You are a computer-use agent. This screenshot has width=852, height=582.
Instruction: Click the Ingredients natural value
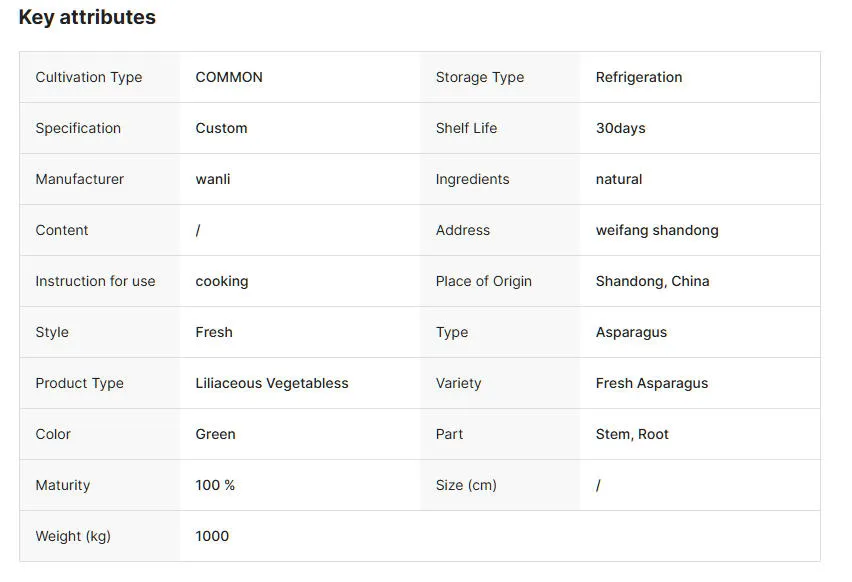pos(619,179)
